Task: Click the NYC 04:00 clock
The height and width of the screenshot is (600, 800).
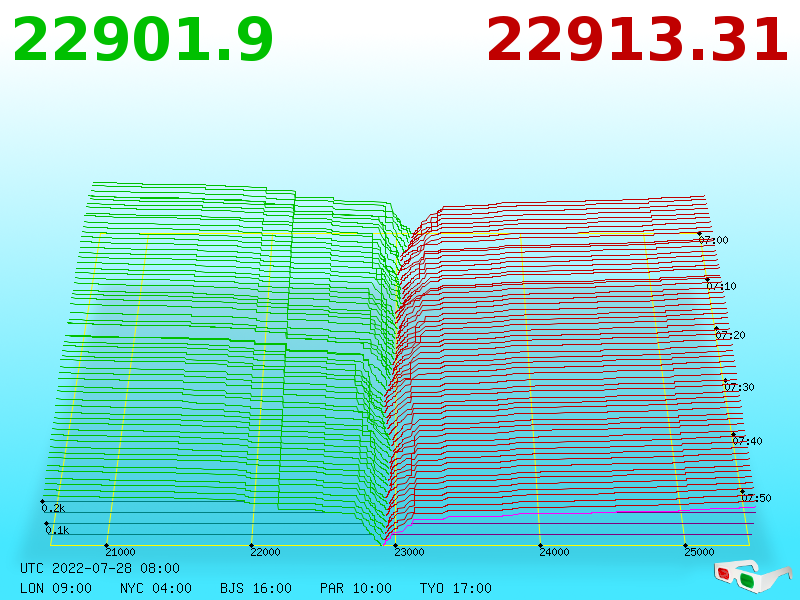Action: point(156,588)
